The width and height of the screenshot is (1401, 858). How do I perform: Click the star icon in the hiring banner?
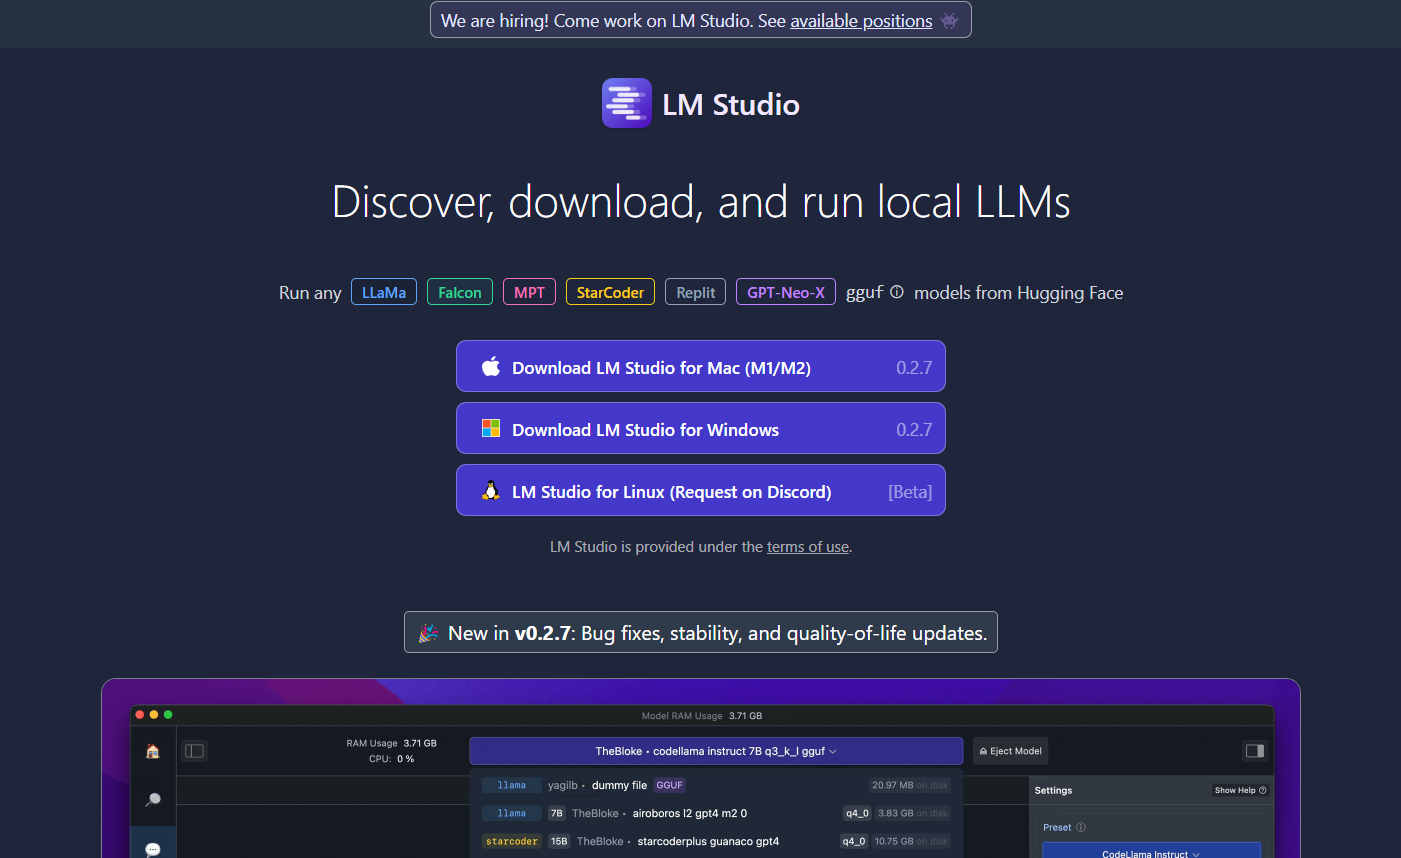(949, 19)
